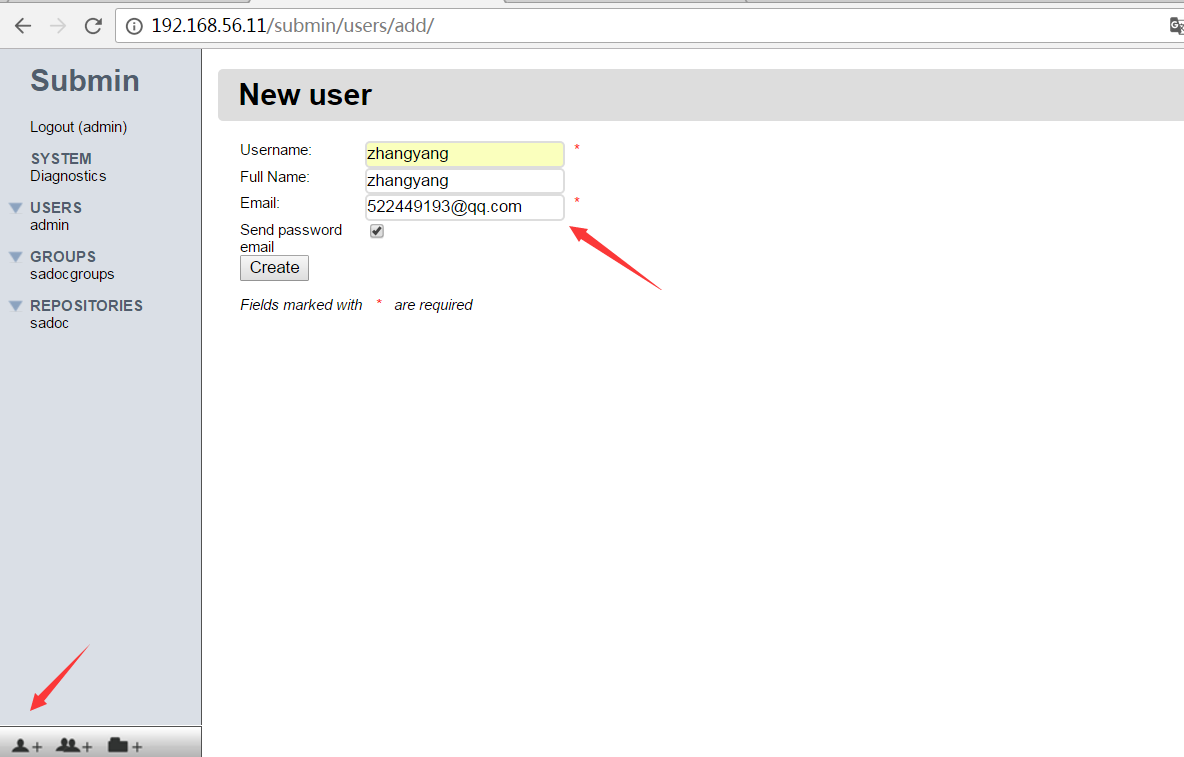The width and height of the screenshot is (1184, 757).
Task: Go back using the browser back arrow
Action: [x=23, y=26]
